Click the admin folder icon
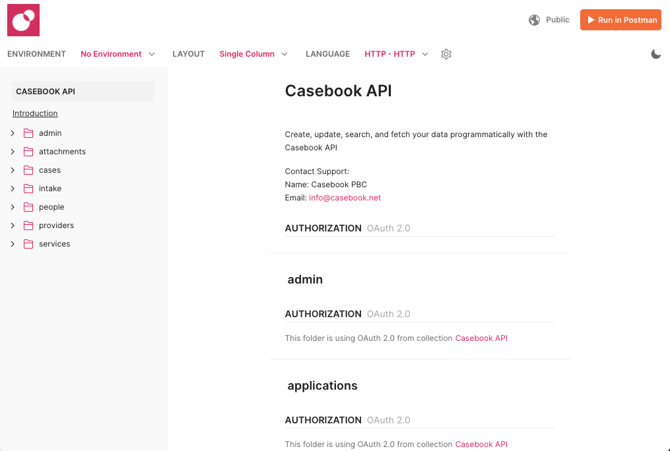This screenshot has height=451, width=670. point(29,133)
